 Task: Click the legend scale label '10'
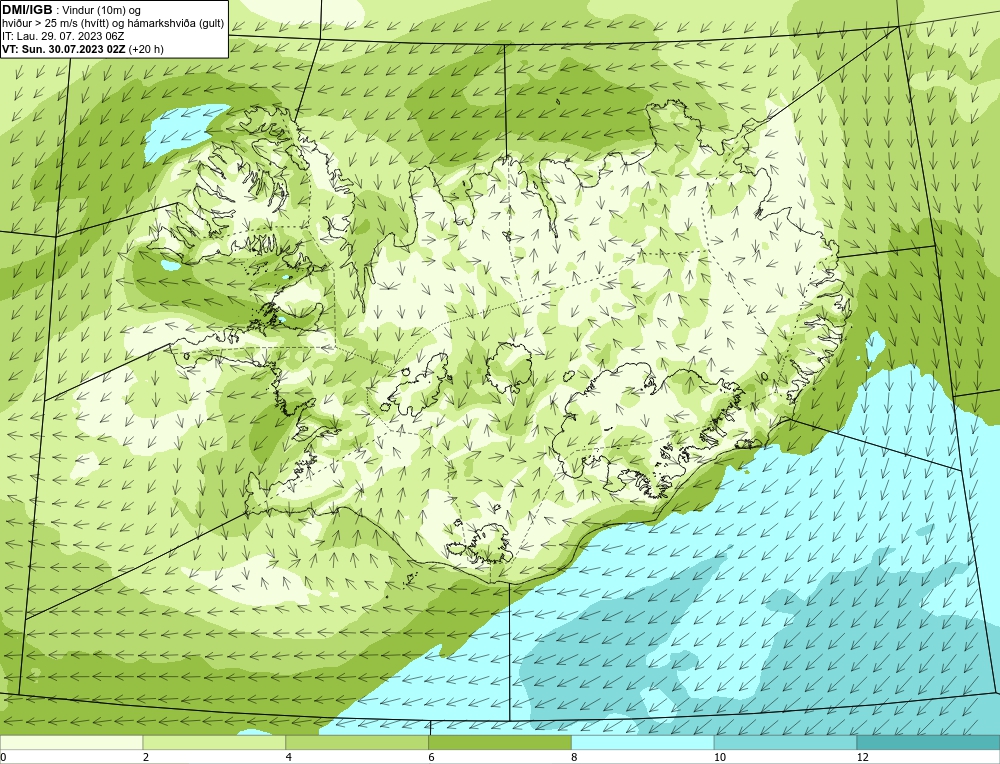pos(720,758)
